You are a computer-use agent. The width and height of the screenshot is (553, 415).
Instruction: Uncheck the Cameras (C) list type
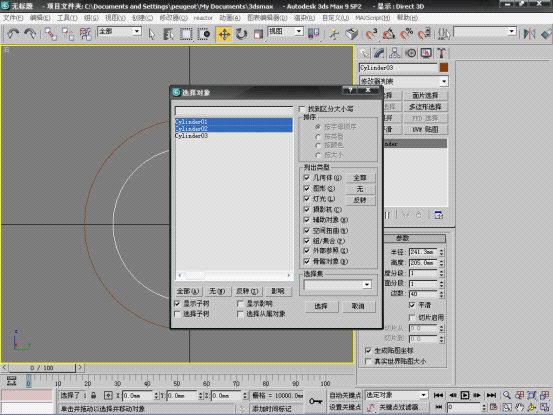[x=307, y=209]
